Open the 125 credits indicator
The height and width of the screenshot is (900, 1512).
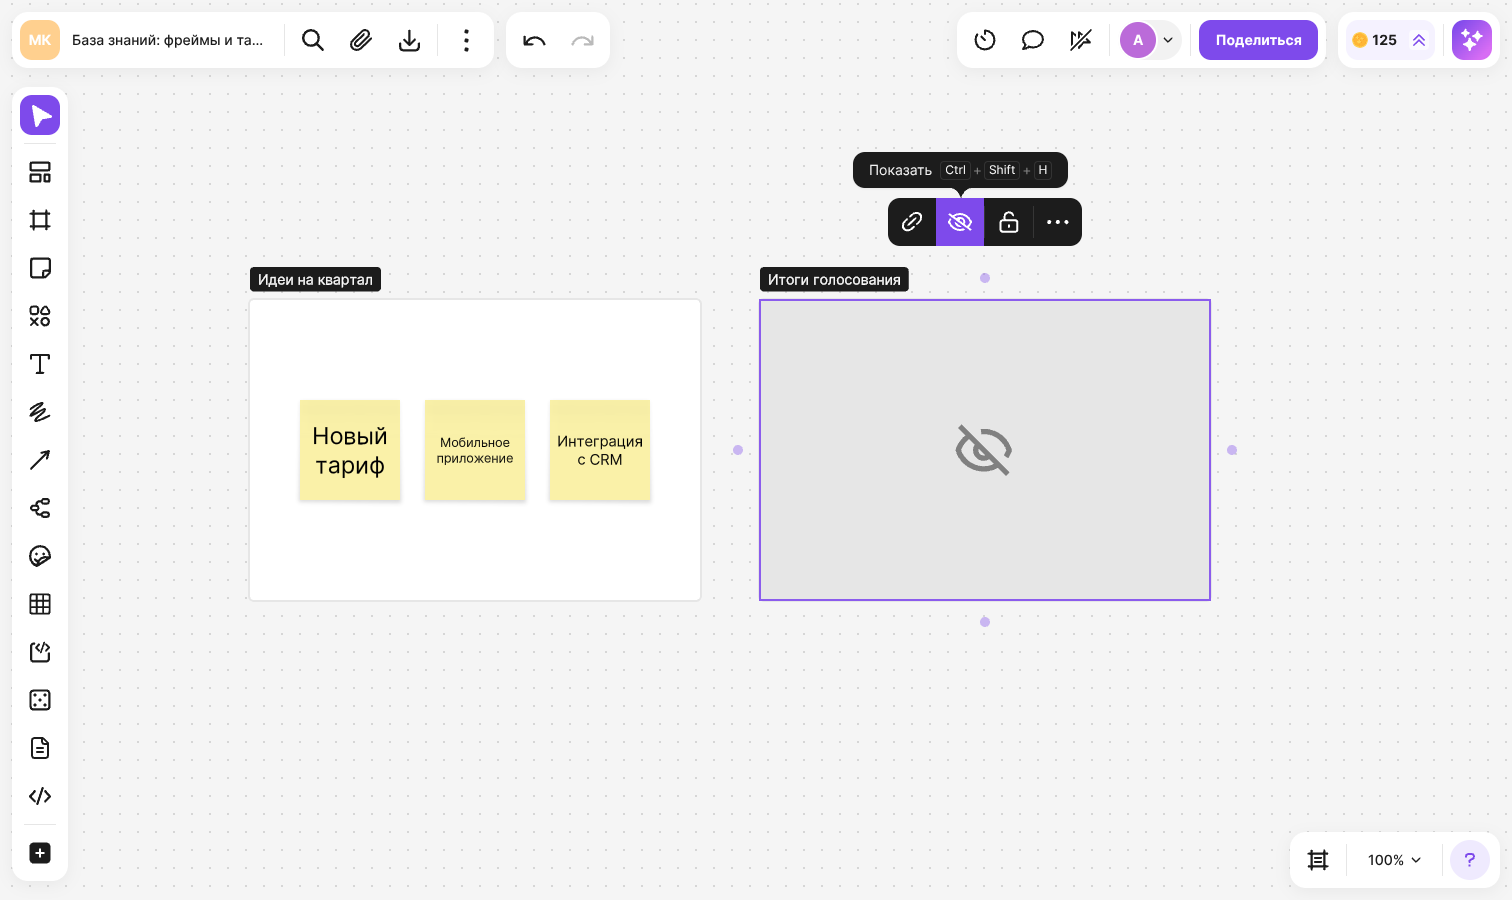[1390, 40]
